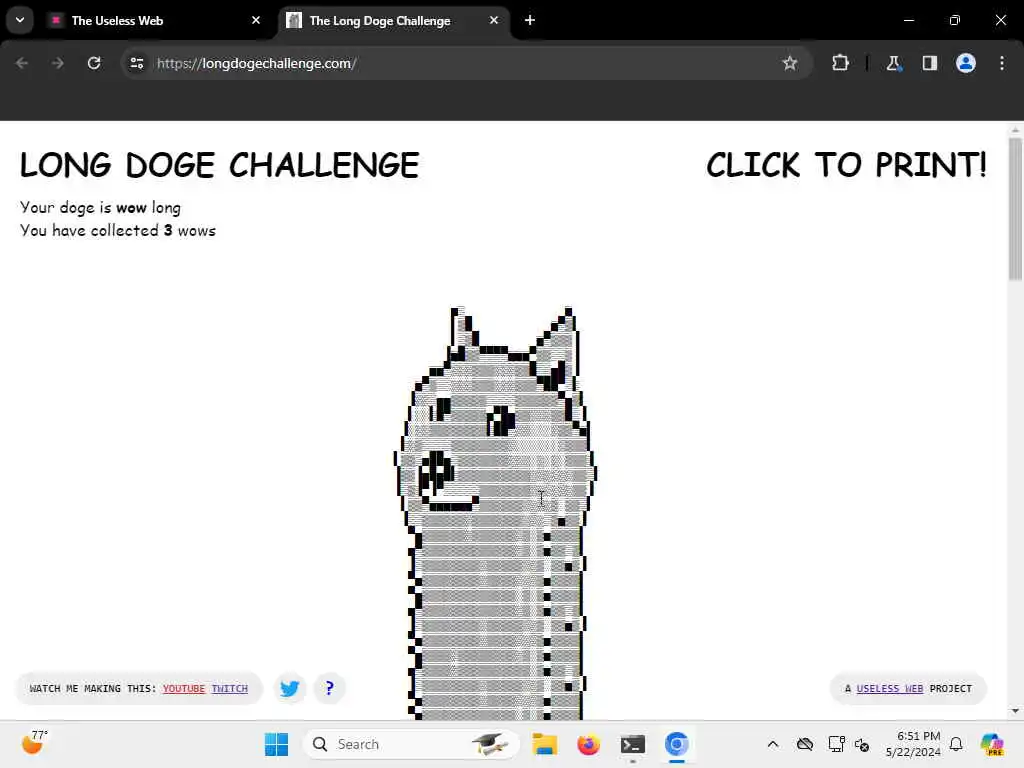Click the taskbar Search box

coord(411,744)
